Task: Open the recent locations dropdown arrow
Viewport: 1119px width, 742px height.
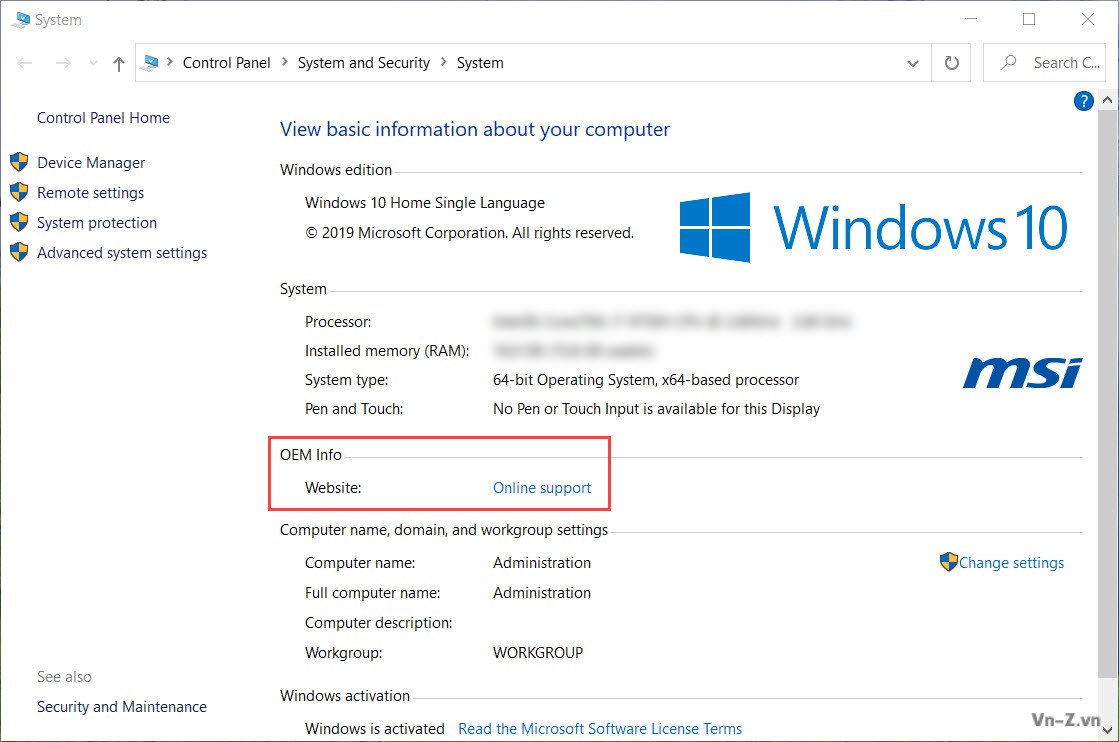Action: (93, 63)
